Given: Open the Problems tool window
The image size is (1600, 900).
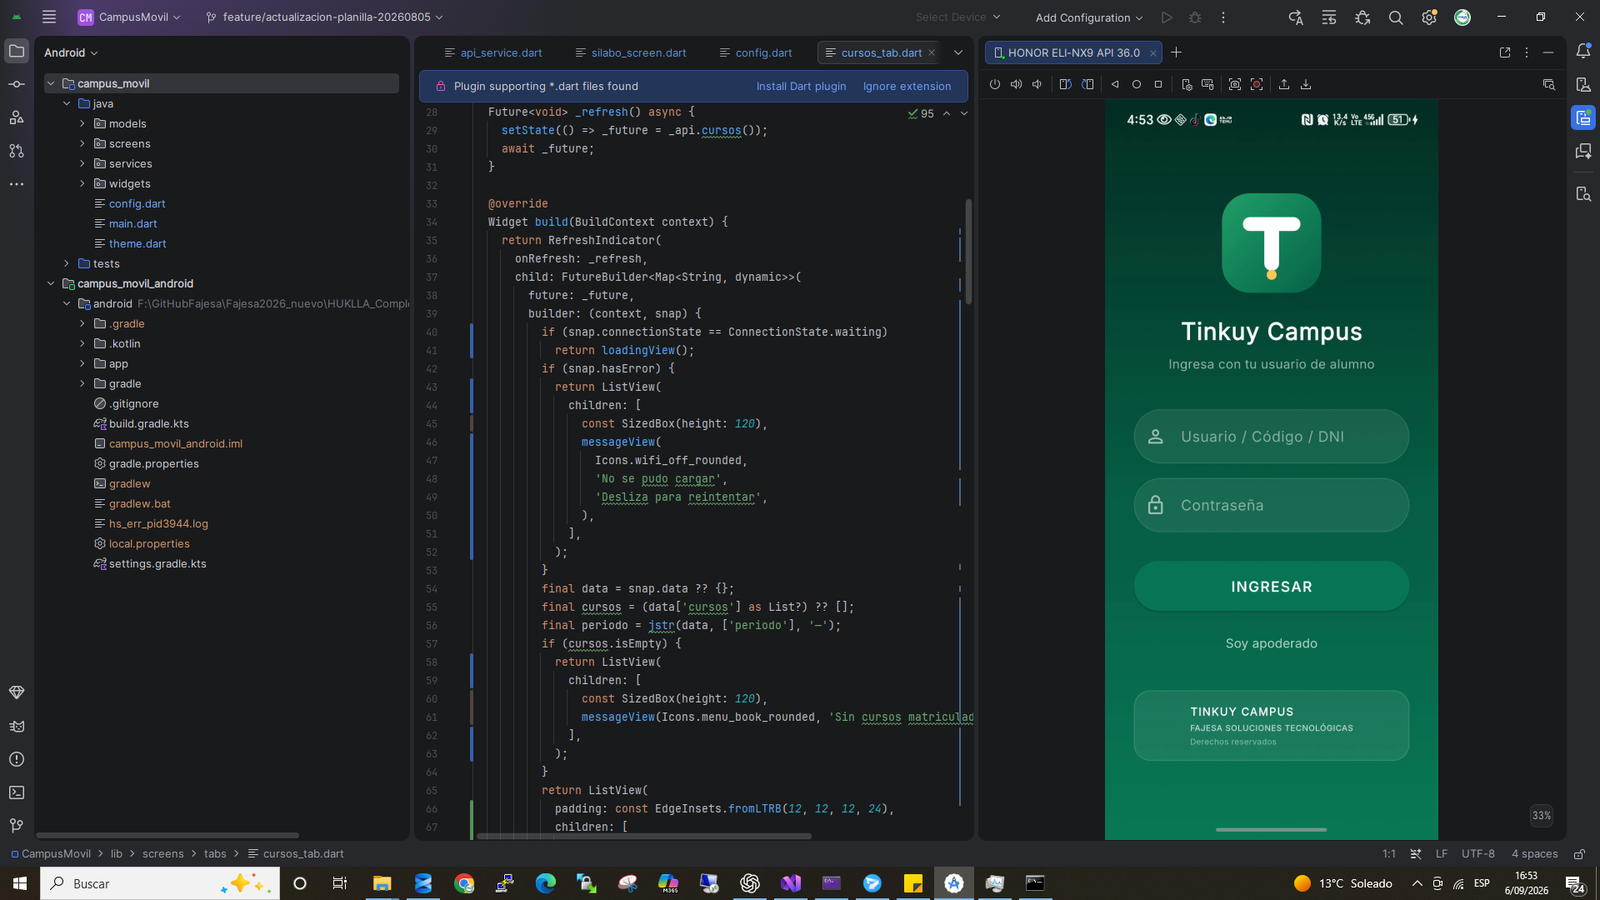Looking at the screenshot, I should (x=17, y=760).
